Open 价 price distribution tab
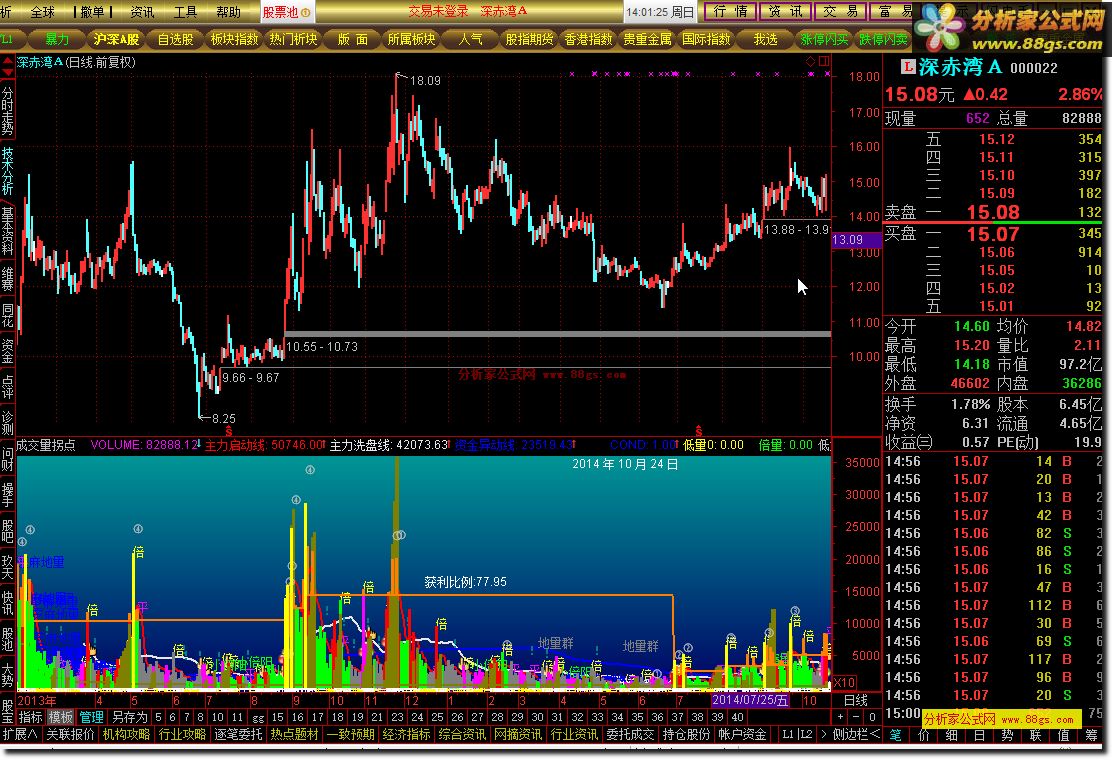 [924, 735]
